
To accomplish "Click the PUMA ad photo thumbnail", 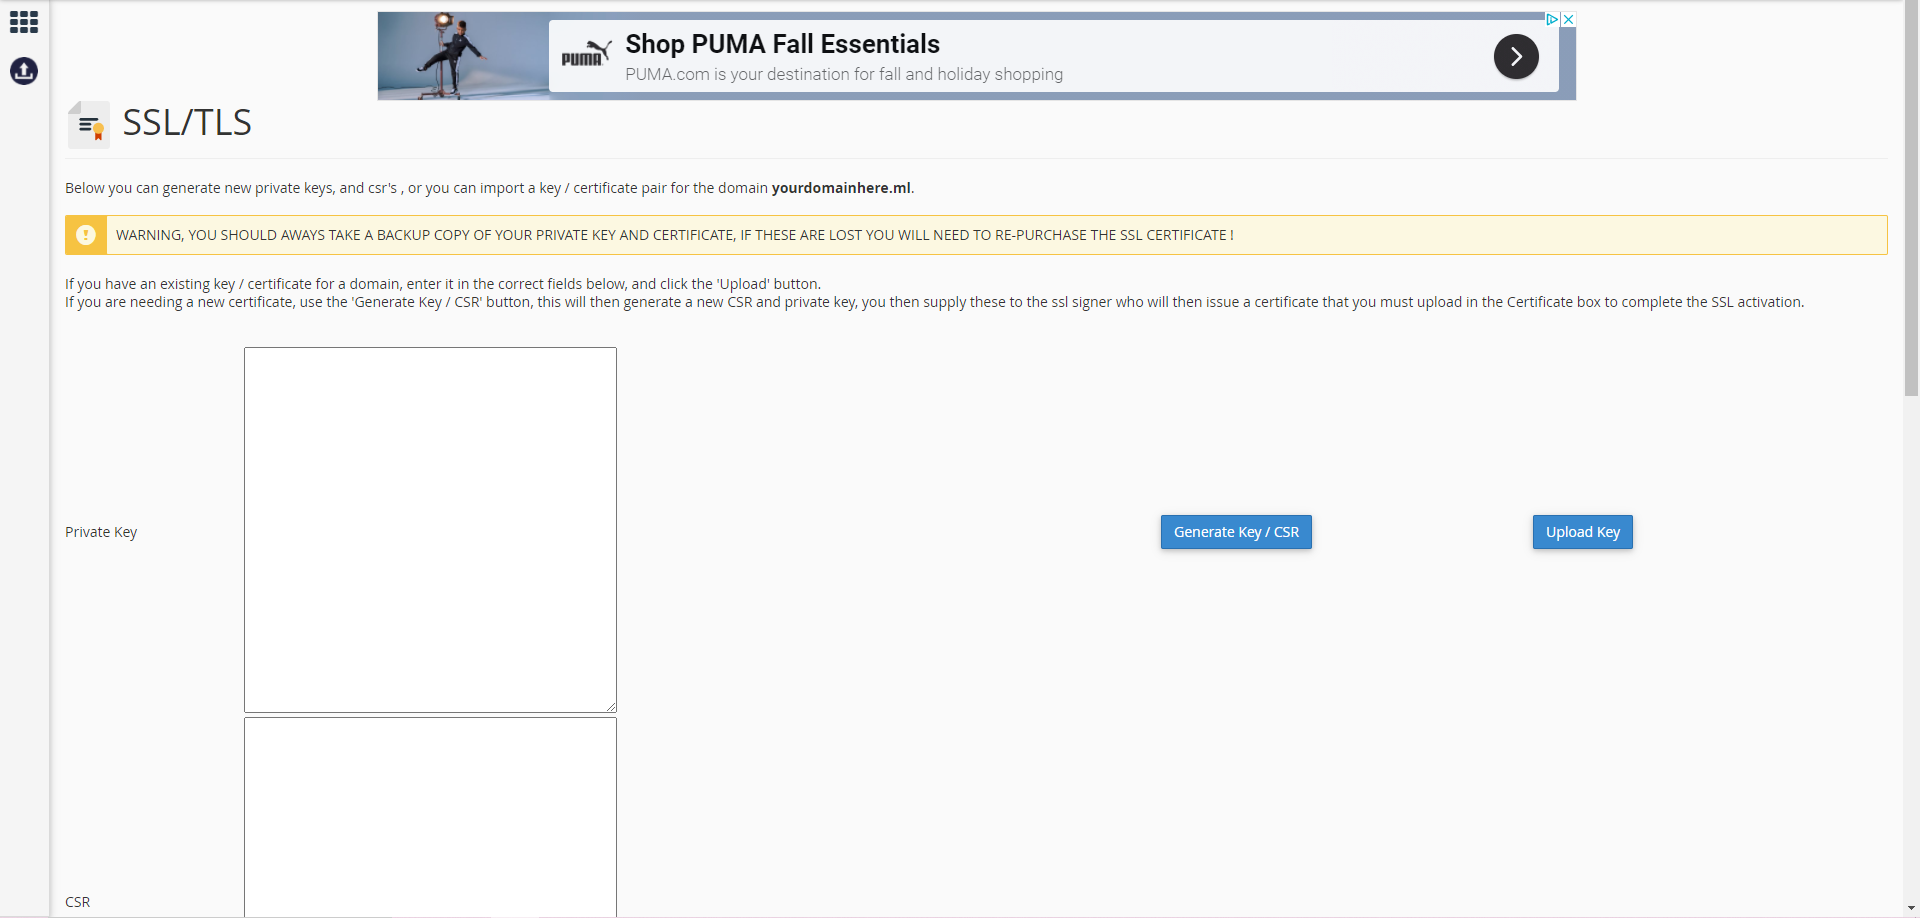I will [x=463, y=56].
